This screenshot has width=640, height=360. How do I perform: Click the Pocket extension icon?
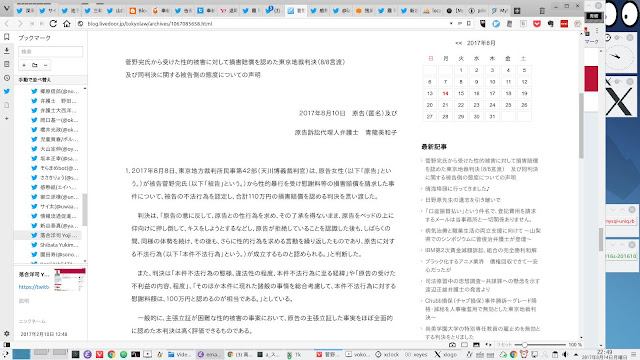[537, 24]
